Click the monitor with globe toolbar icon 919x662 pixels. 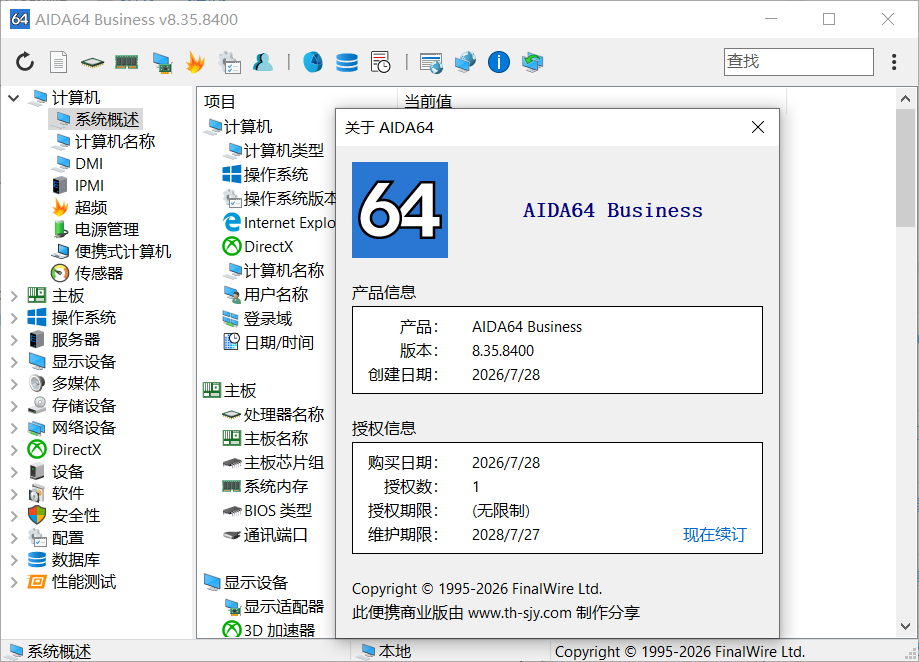point(465,62)
